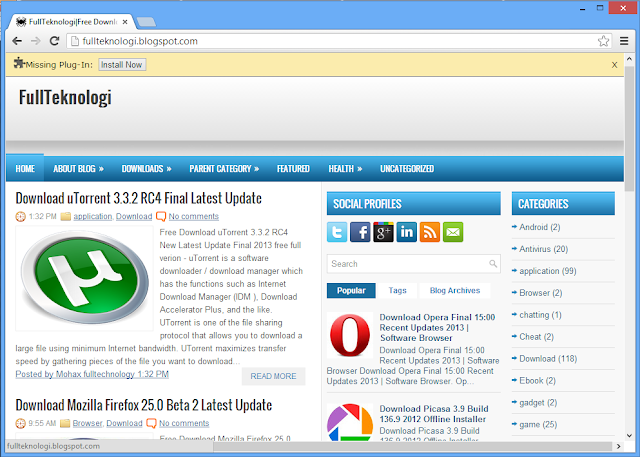The height and width of the screenshot is (457, 640).
Task: Open the Facebook social profile icon
Action: (360, 232)
